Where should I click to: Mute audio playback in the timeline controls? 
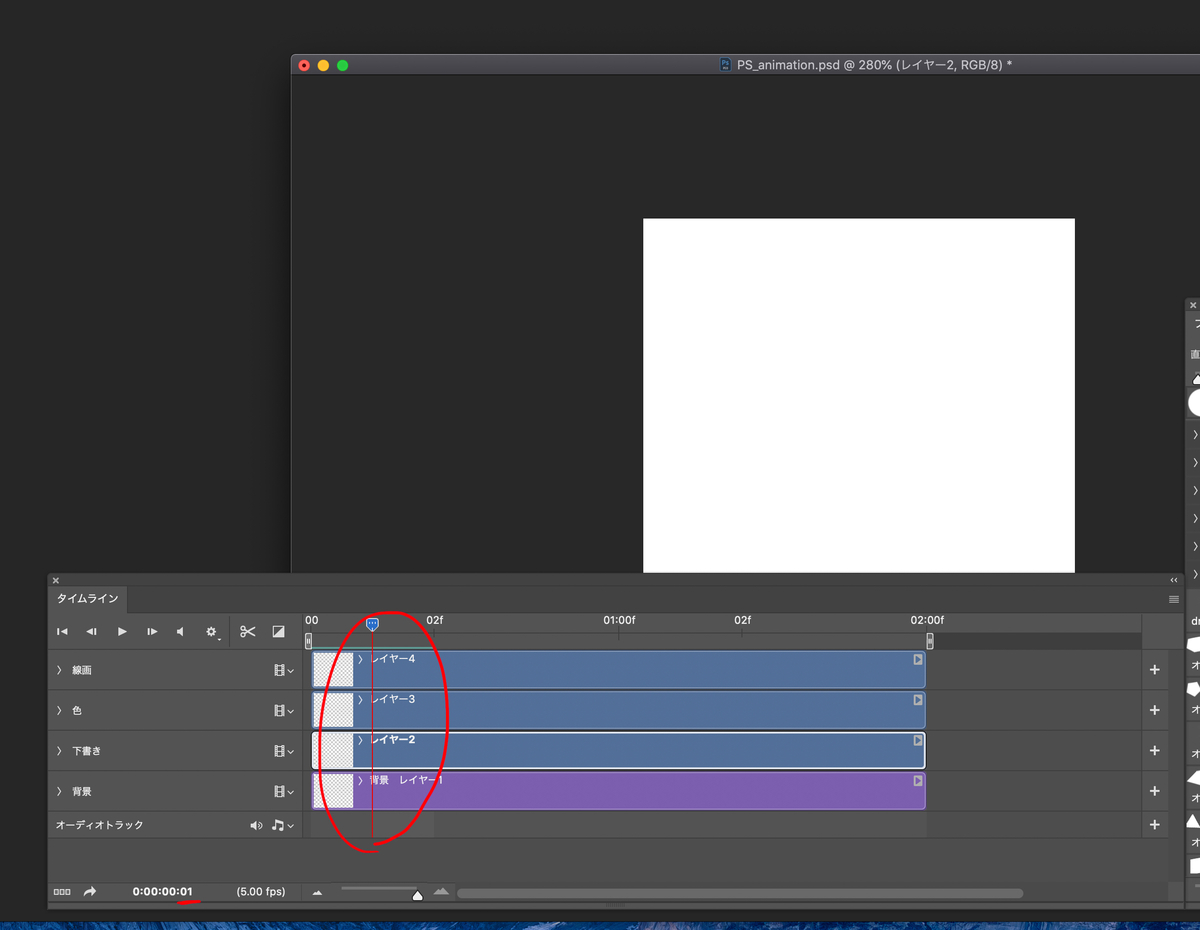tap(180, 631)
